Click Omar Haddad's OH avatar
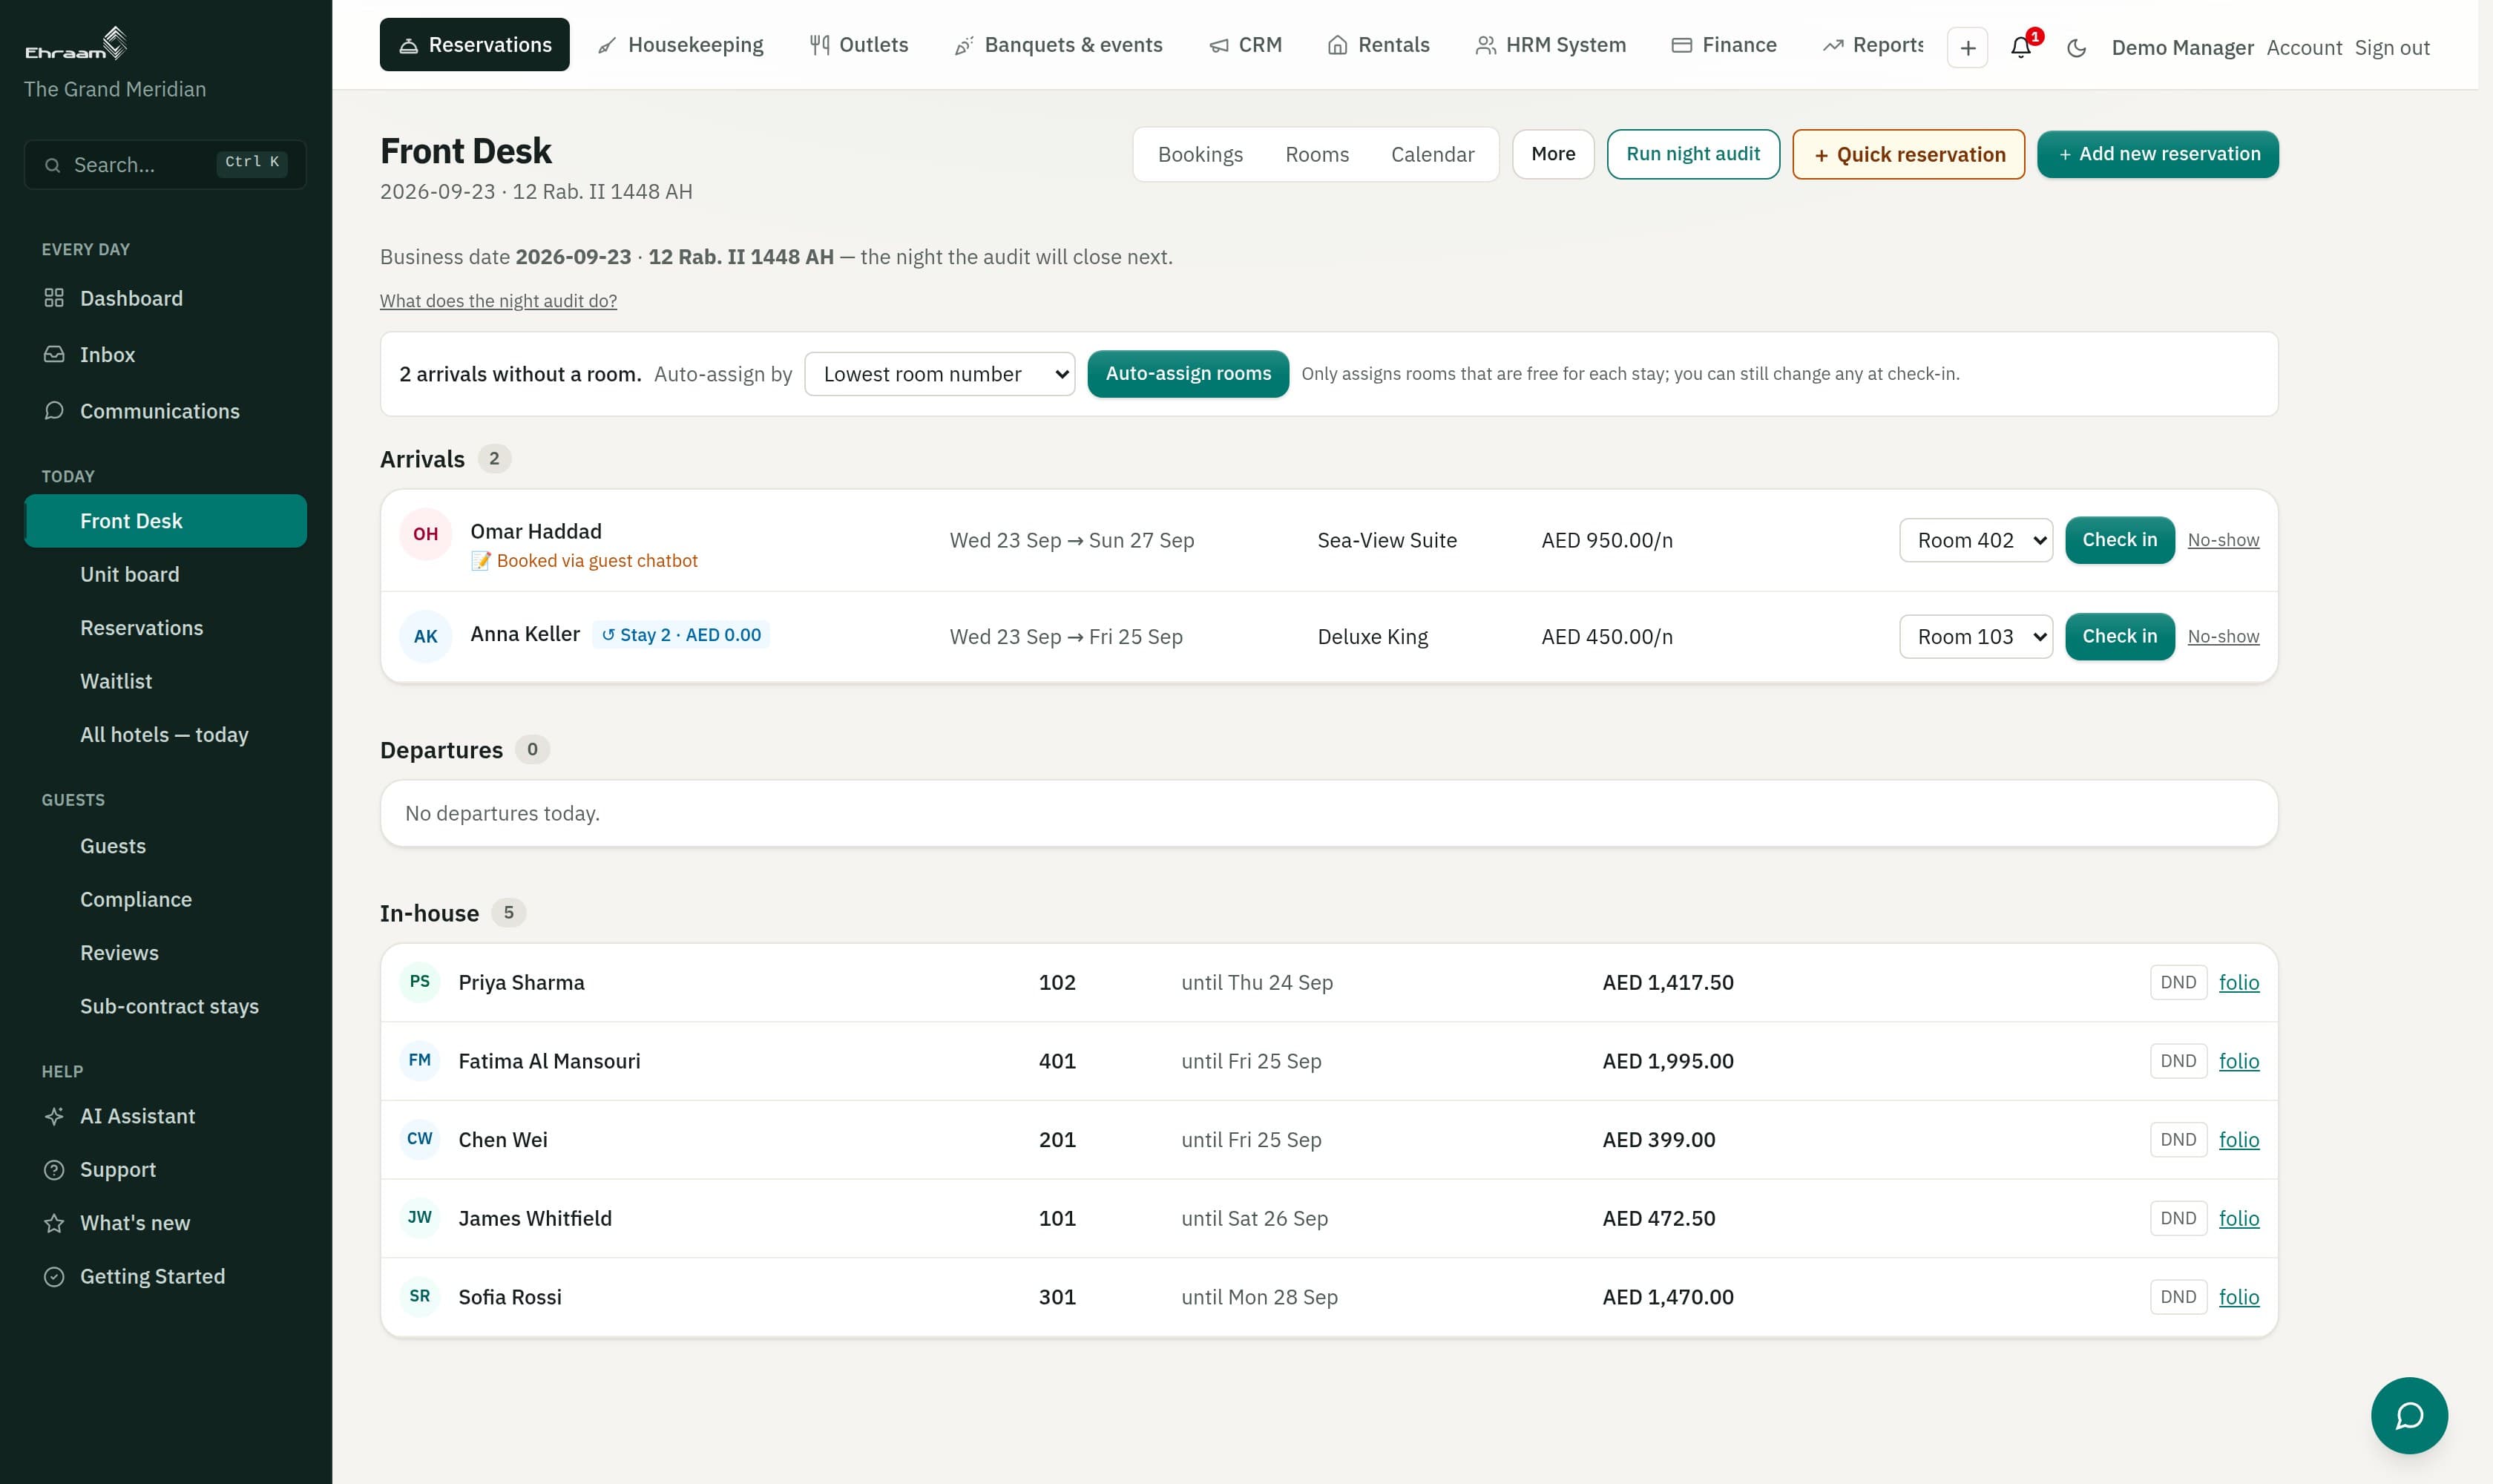This screenshot has height=1484, width=2493. 425,534
